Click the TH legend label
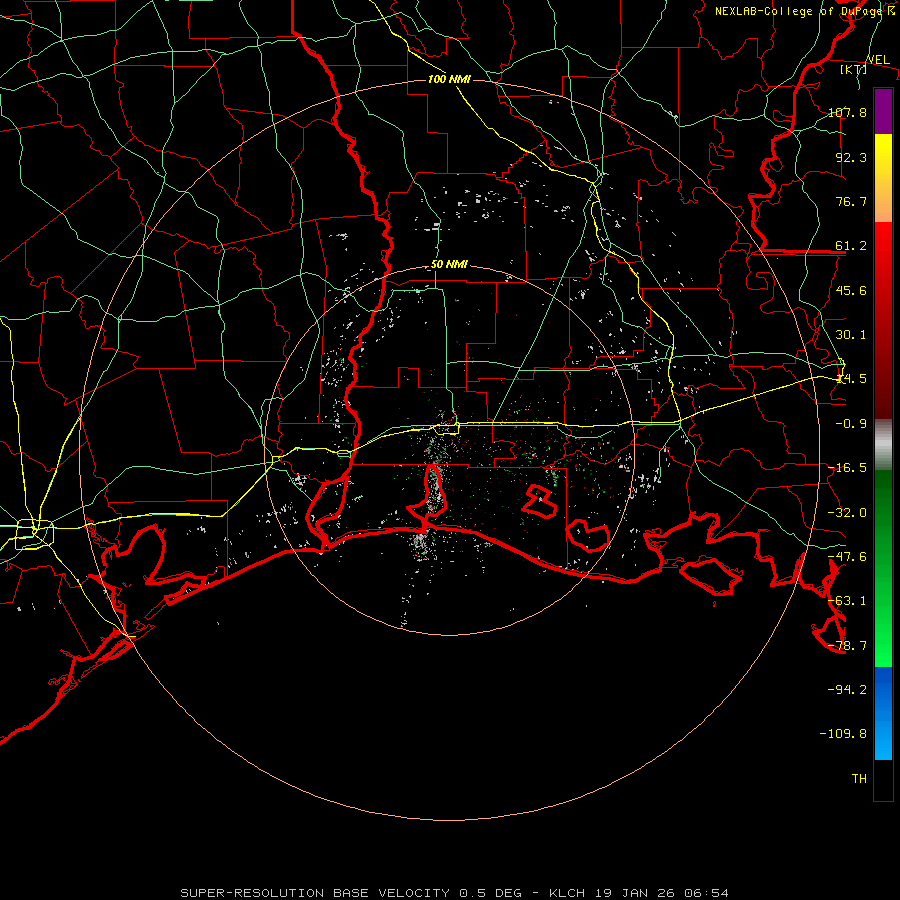Viewport: 900px width, 900px height. tap(859, 778)
